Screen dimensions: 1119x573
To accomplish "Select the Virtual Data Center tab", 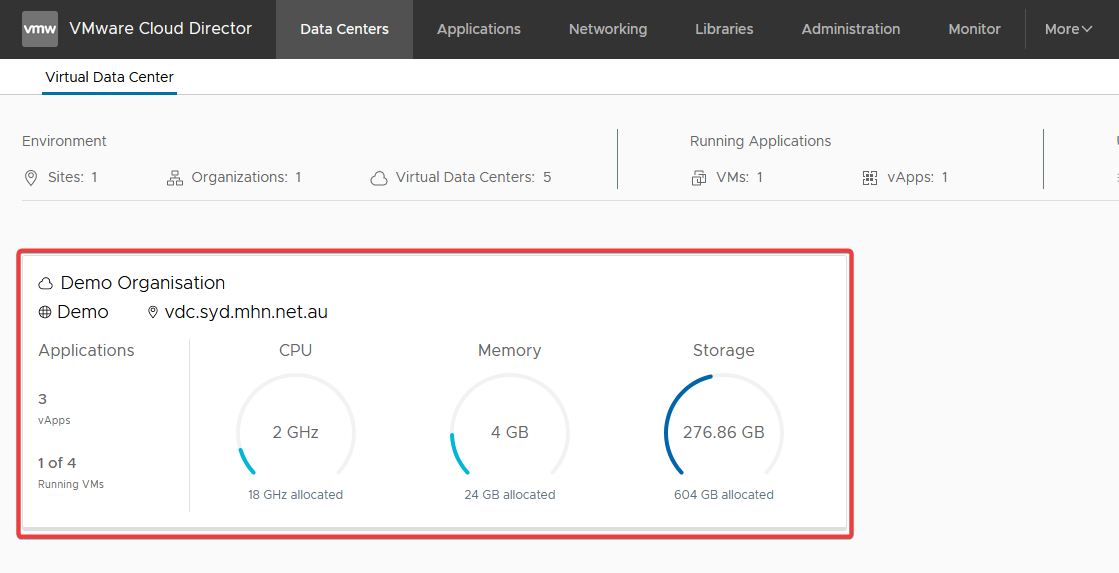I will [x=109, y=77].
